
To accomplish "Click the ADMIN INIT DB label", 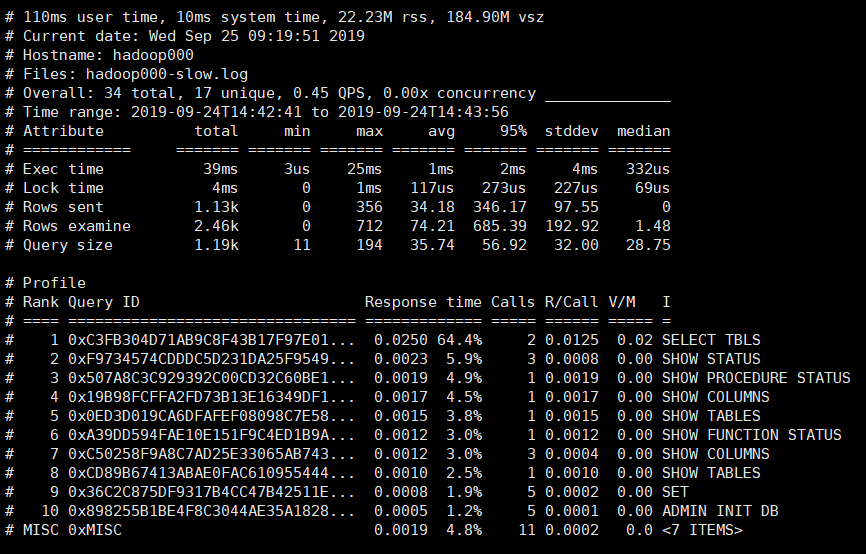I will tap(720, 511).
